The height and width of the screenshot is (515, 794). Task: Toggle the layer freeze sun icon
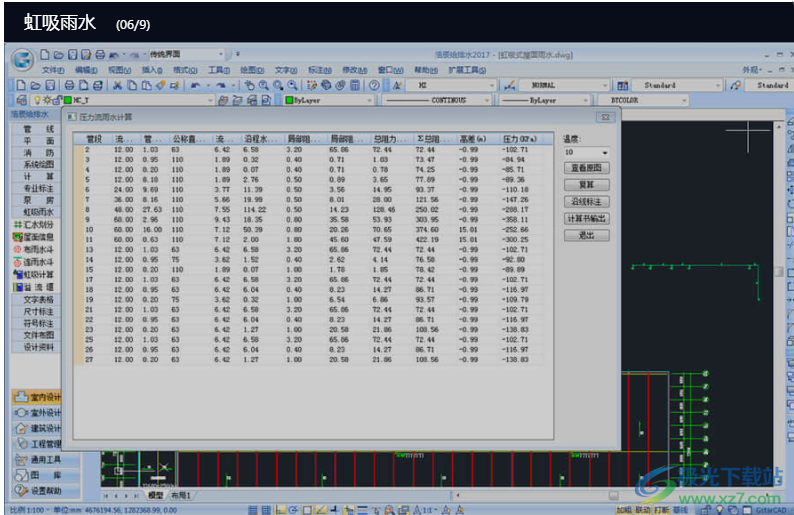pos(47,100)
